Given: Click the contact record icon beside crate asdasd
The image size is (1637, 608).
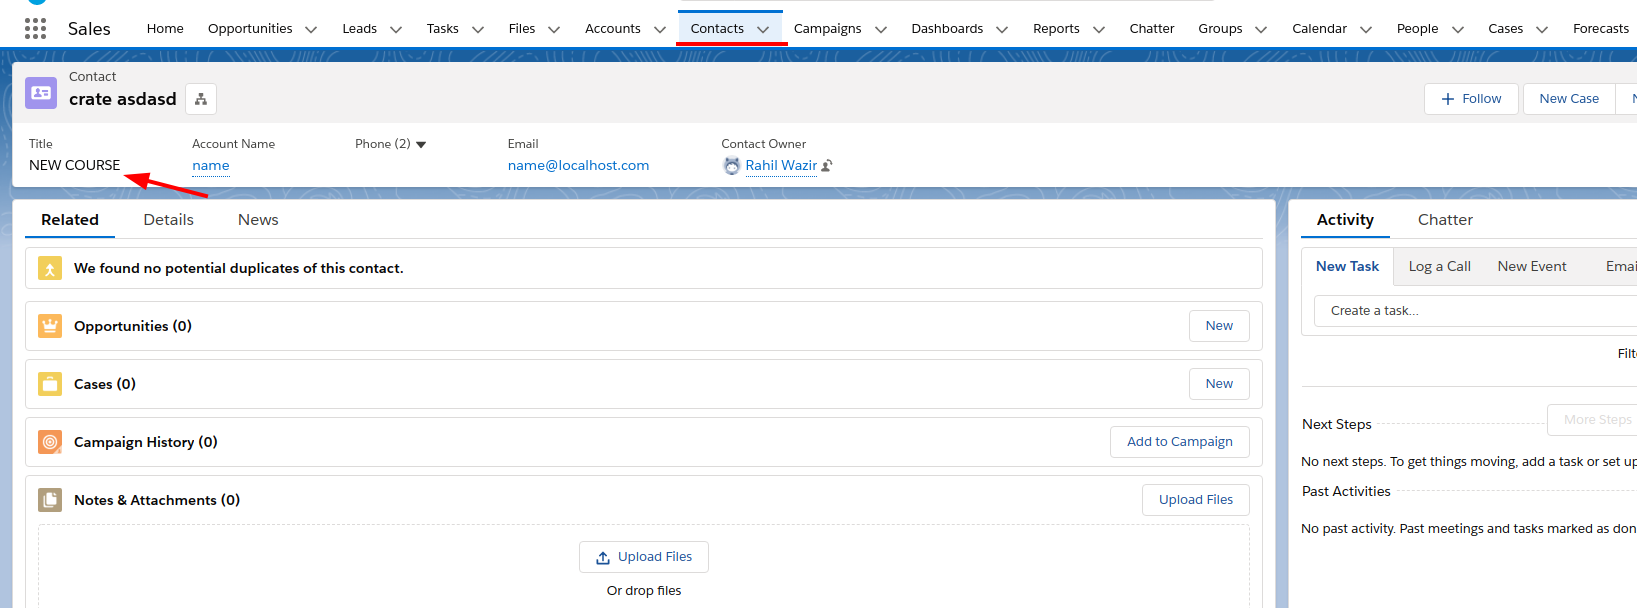Looking at the screenshot, I should (x=41, y=93).
